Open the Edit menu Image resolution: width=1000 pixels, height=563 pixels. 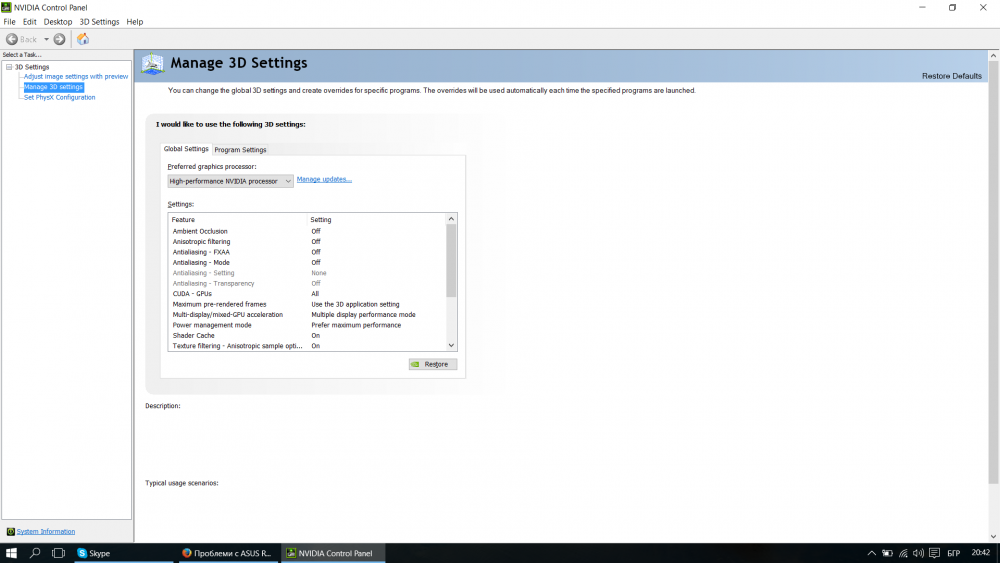tap(30, 22)
